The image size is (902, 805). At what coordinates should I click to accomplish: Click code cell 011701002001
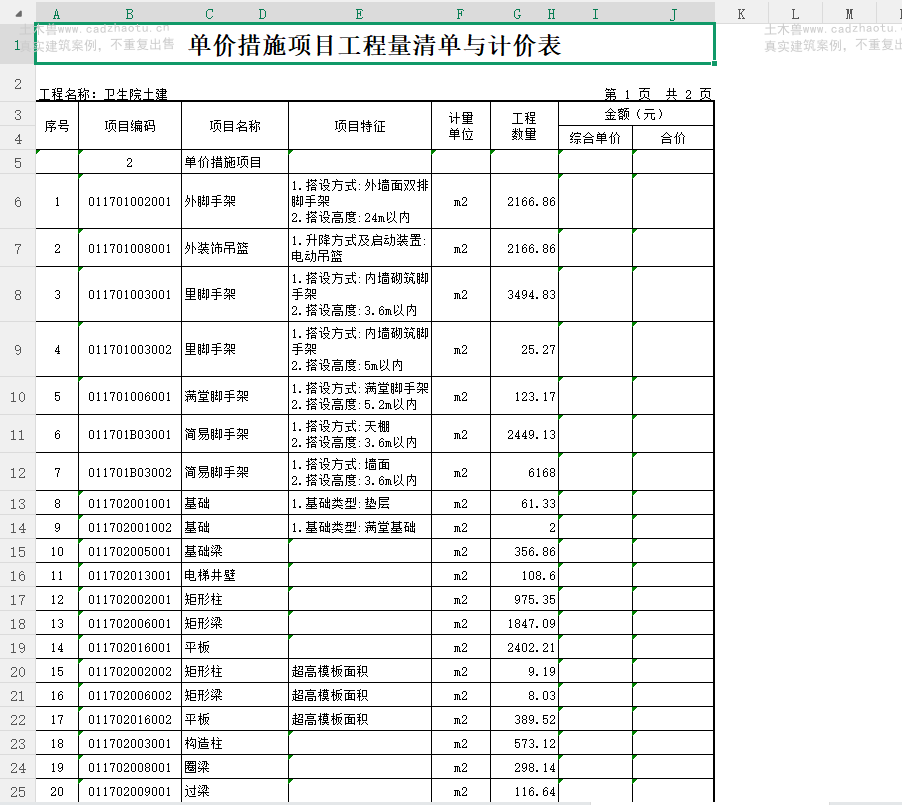point(130,201)
